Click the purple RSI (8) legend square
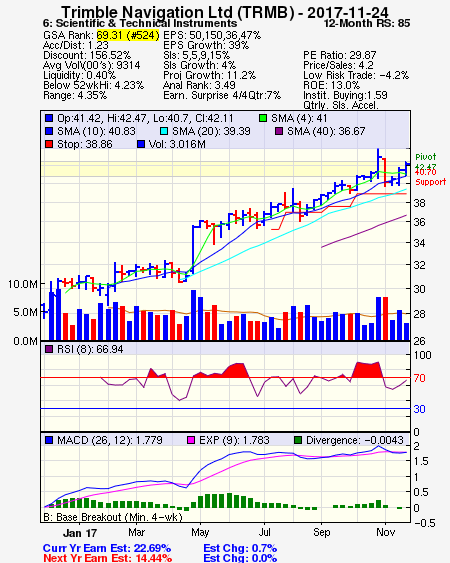Screen dimensions: 450x563 coord(49,349)
